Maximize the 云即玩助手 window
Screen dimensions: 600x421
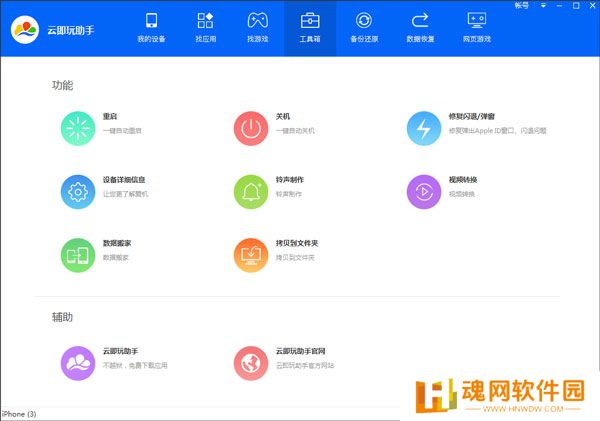tap(576, 6)
